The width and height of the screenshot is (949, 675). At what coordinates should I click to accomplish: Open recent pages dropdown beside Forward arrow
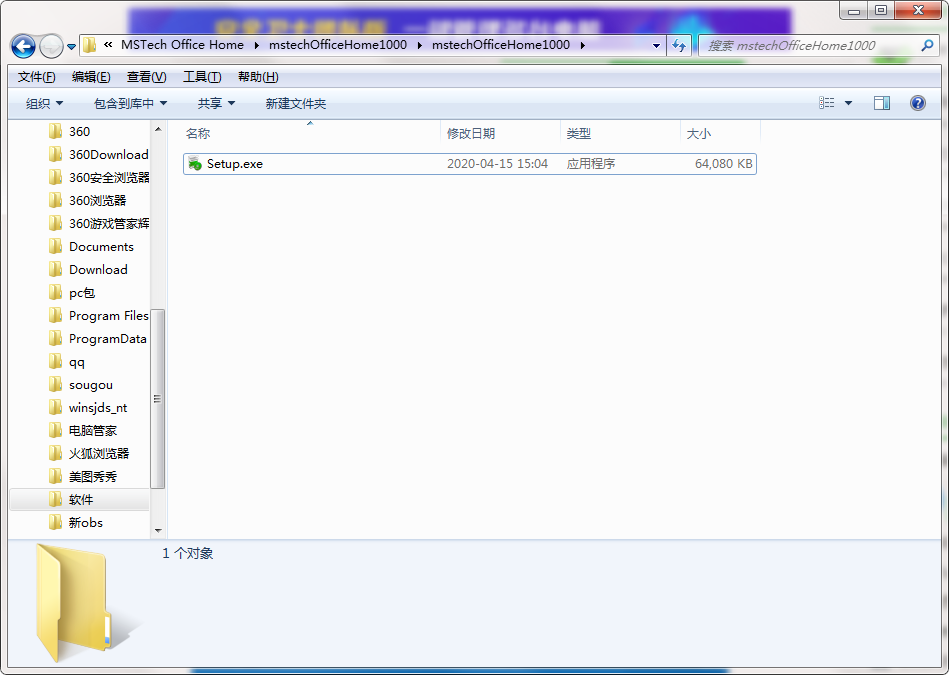click(x=71, y=47)
